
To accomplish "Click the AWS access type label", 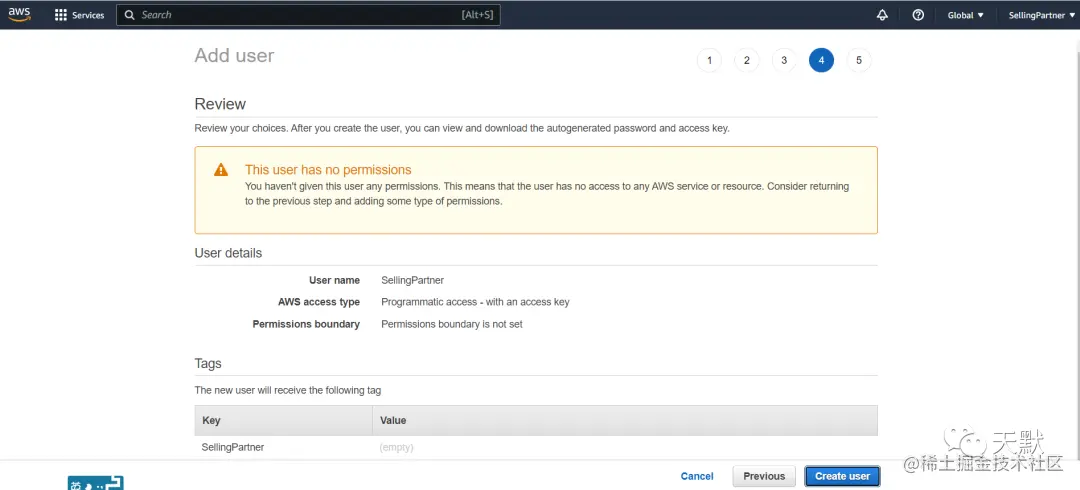I will (319, 302).
